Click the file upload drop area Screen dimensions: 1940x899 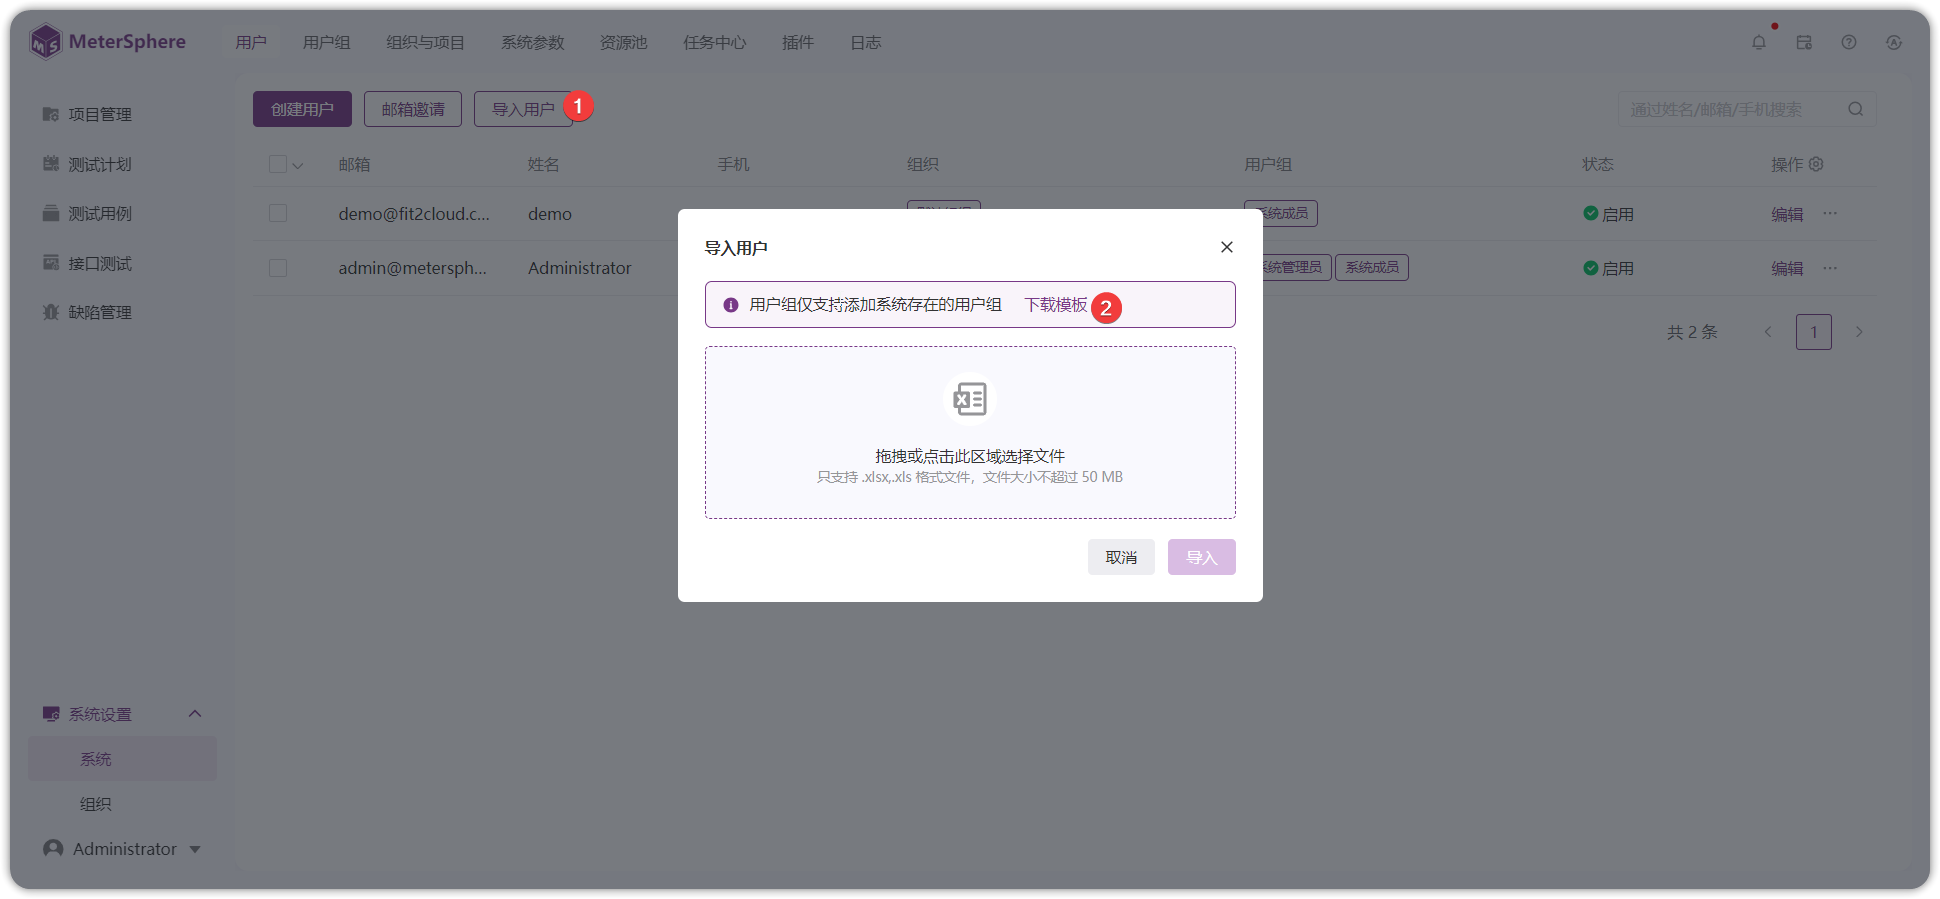click(970, 432)
